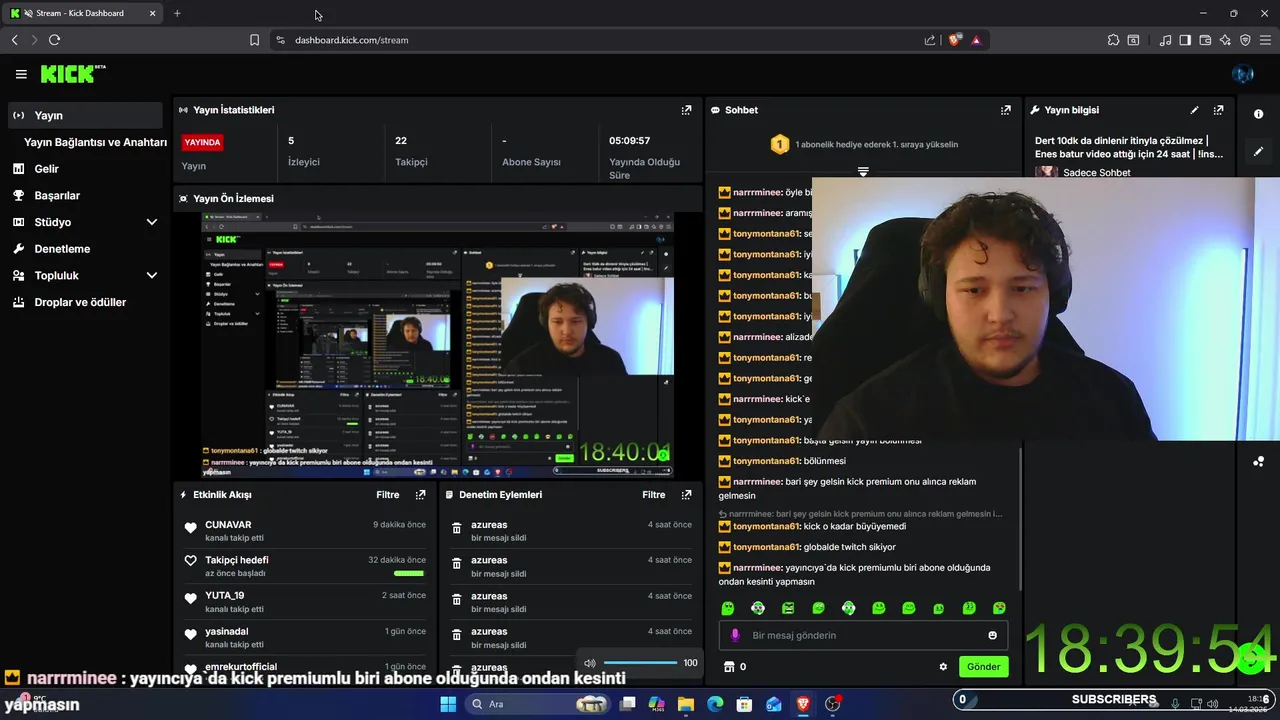Pop out the Yayın bilgisi panel
Image resolution: width=1280 pixels, height=720 pixels.
tap(1218, 110)
